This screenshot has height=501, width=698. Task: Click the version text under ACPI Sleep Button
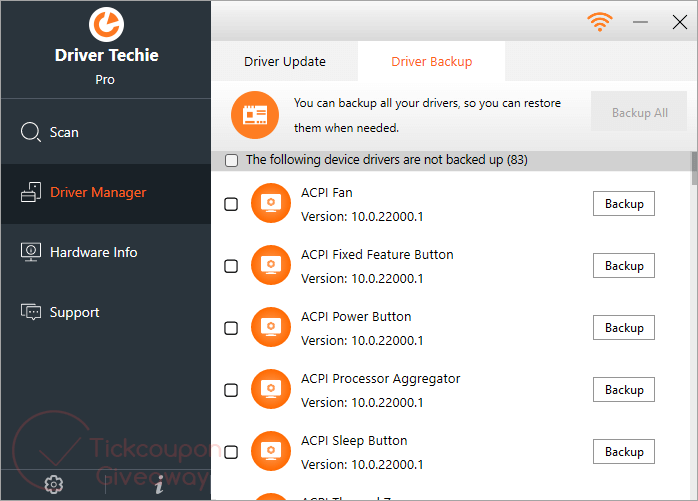[x=362, y=465]
